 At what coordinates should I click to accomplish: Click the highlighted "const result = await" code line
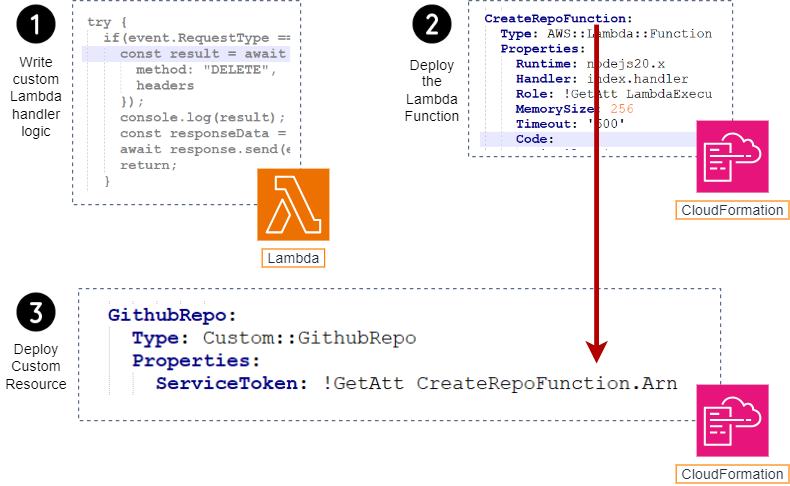click(203, 54)
